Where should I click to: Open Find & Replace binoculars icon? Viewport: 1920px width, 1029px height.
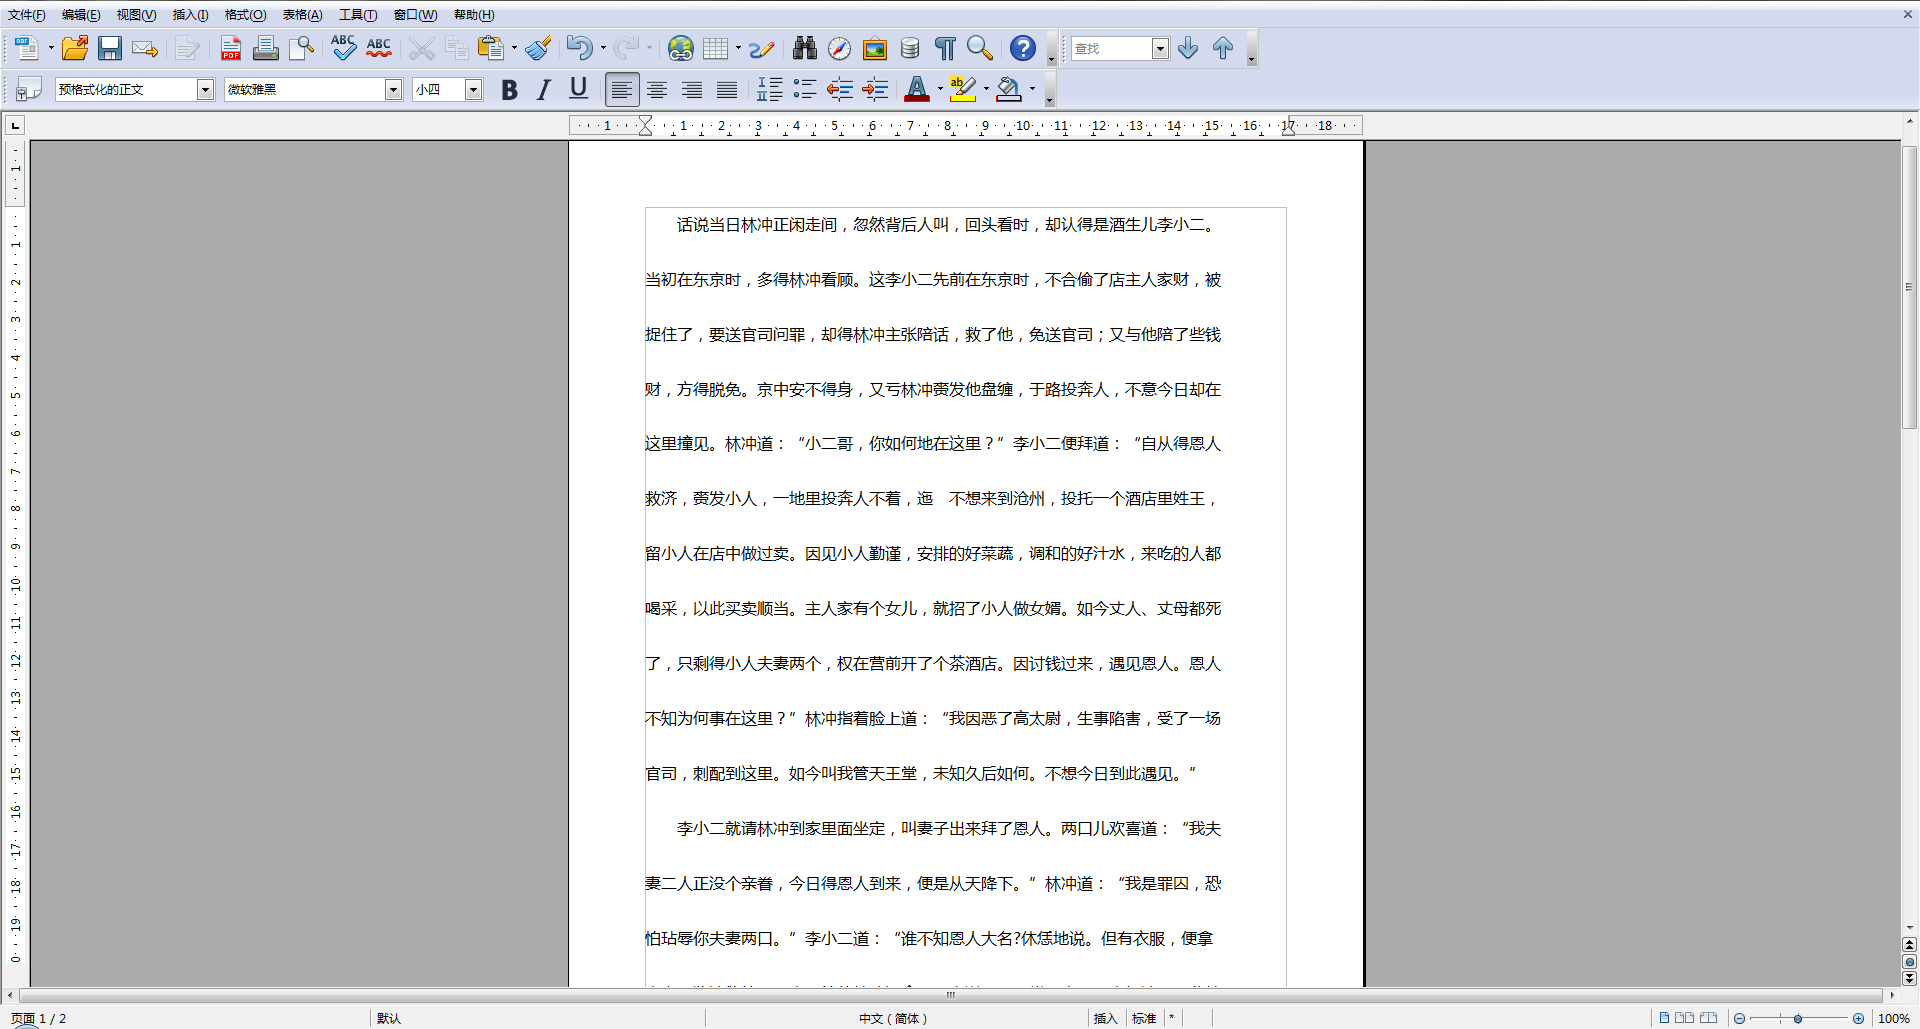pyautogui.click(x=805, y=48)
